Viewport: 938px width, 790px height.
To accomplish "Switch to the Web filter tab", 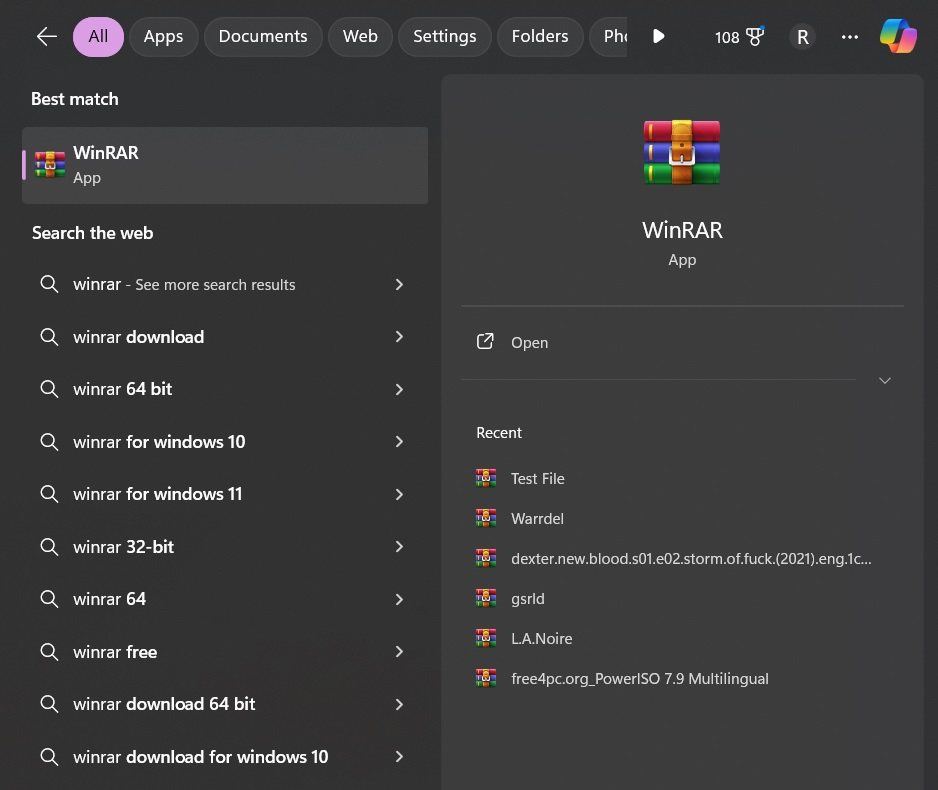I will pyautogui.click(x=360, y=36).
